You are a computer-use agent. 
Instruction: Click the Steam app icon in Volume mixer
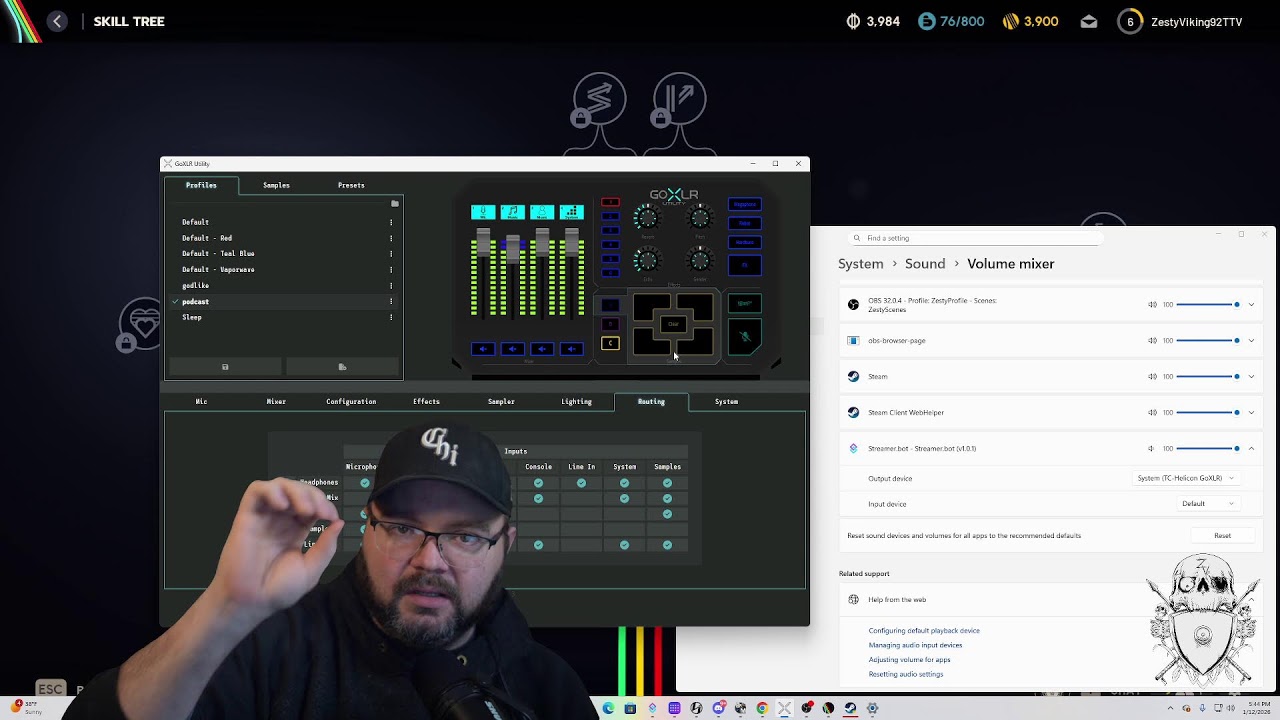853,376
